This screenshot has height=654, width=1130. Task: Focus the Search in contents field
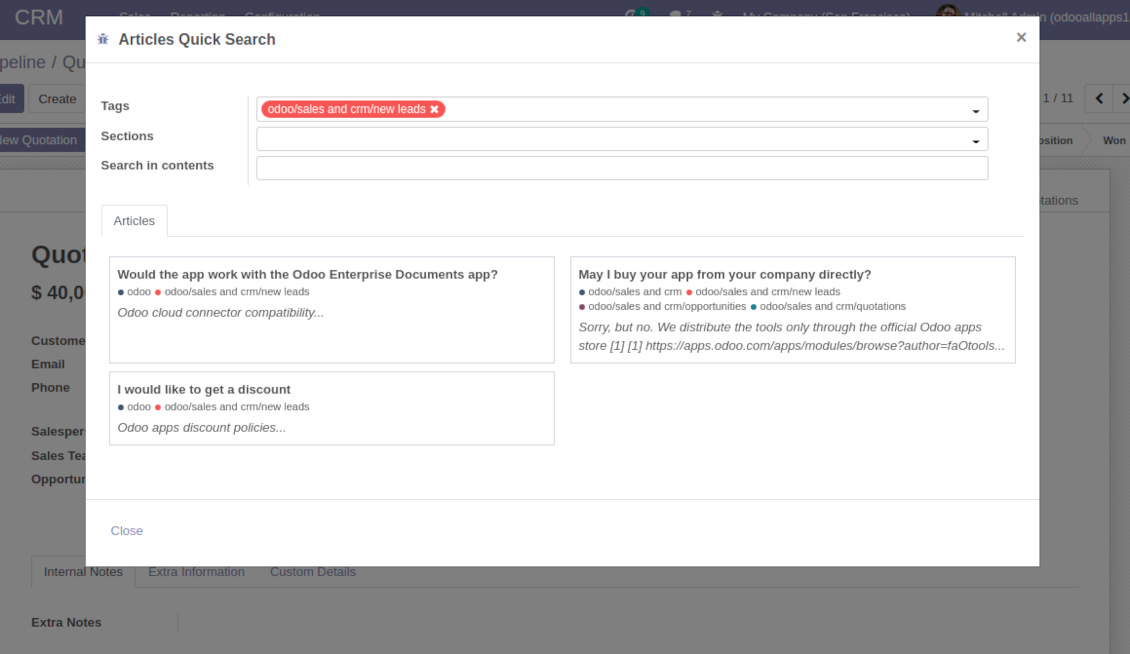pos(622,168)
